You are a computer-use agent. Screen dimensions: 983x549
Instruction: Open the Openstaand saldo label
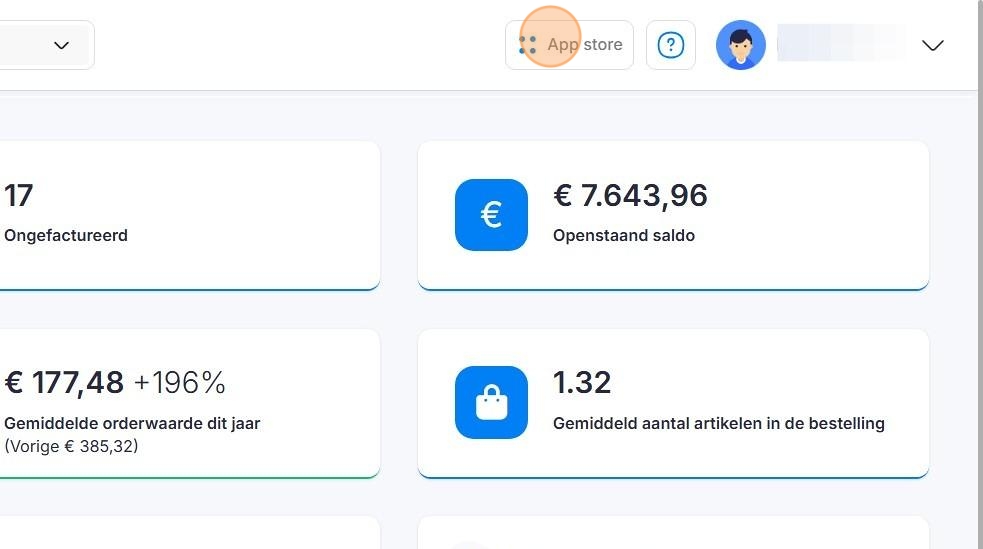624,236
